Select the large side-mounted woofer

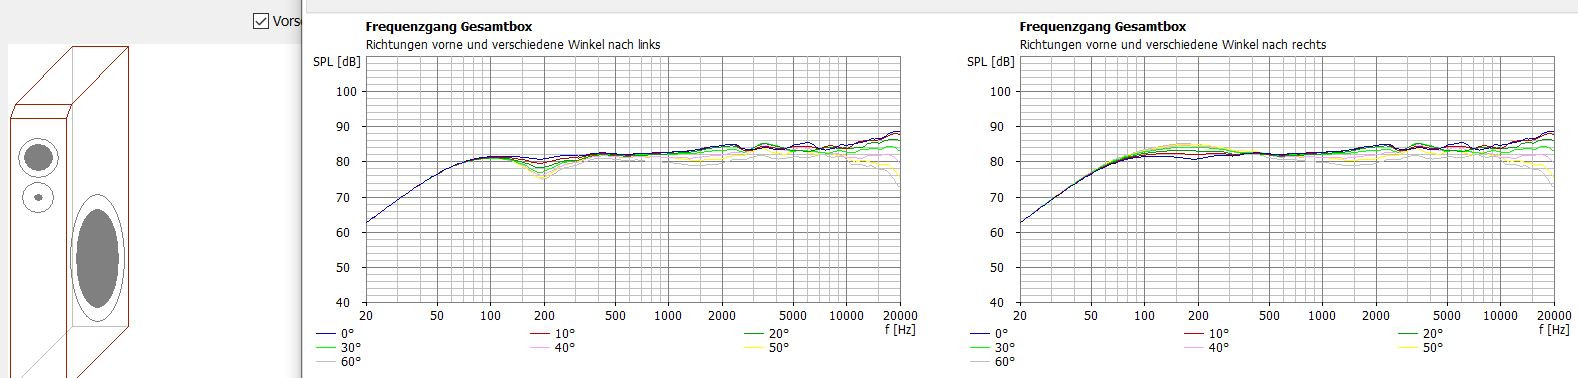pos(98,258)
